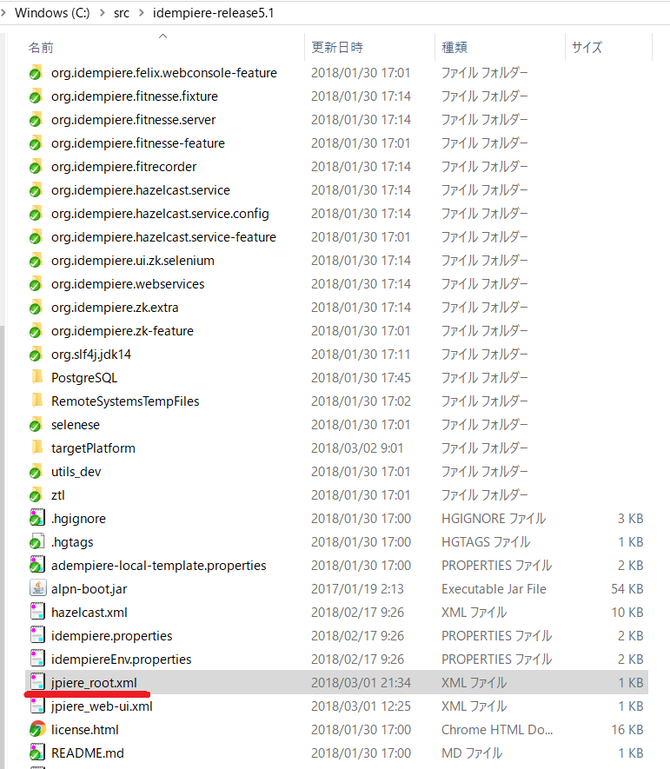Viewport: 670px width, 769px height.
Task: Click the Executable Jar File type cell
Action: [x=494, y=589]
